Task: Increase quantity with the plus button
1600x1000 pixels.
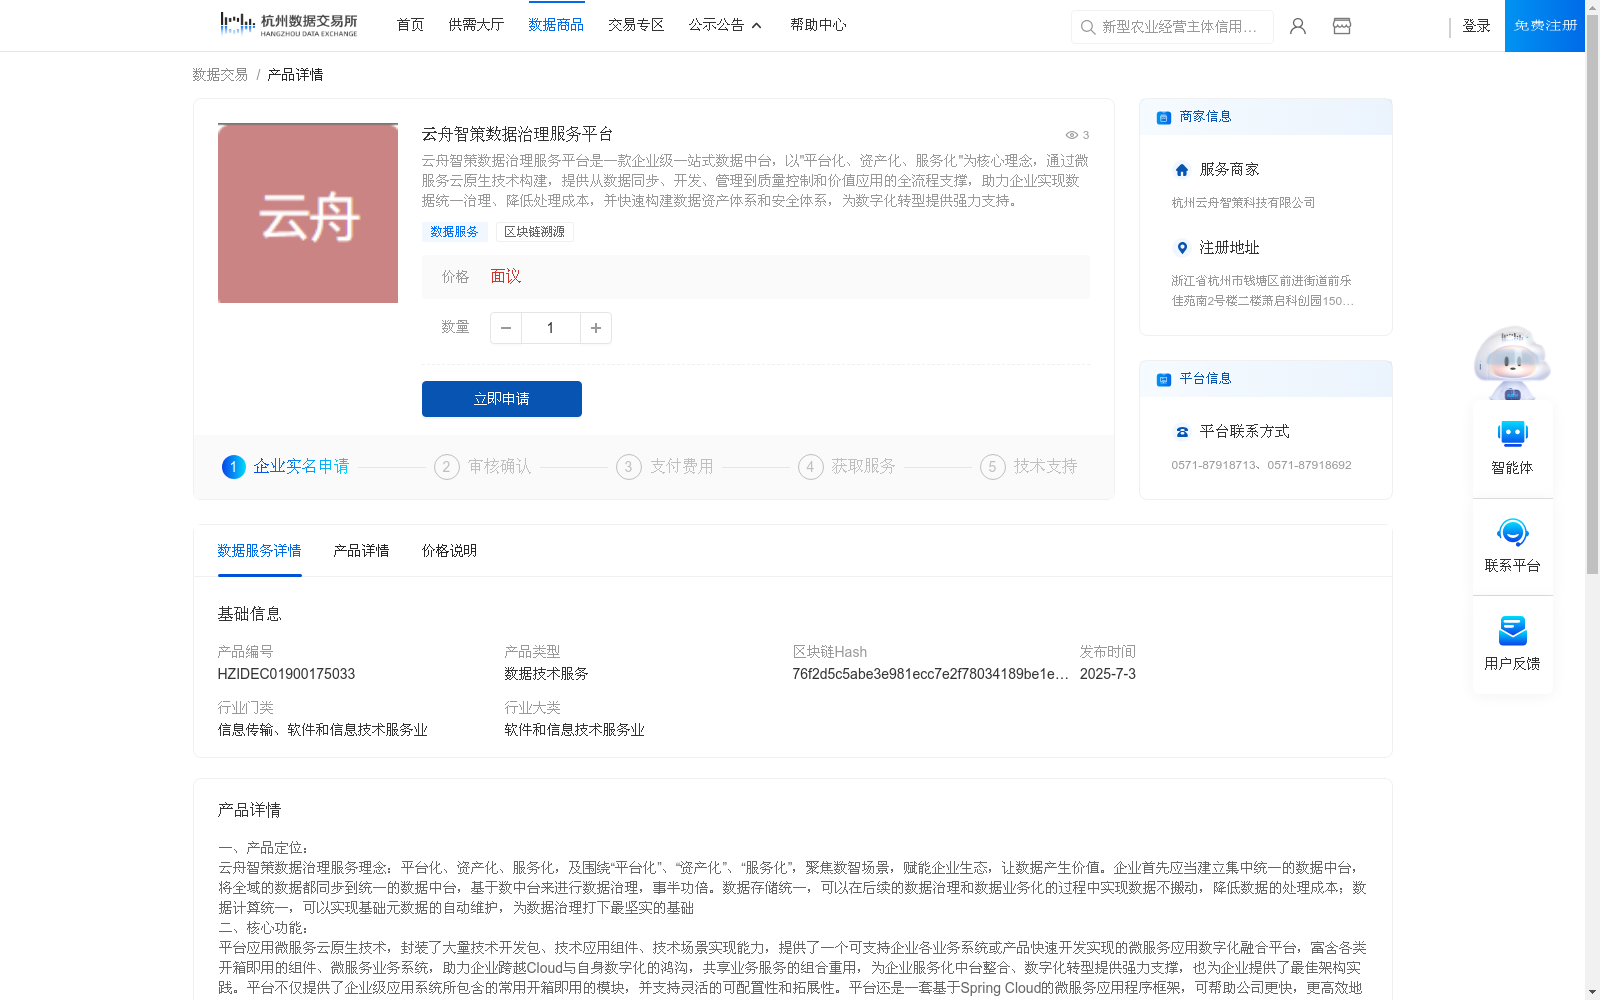Action: [596, 328]
